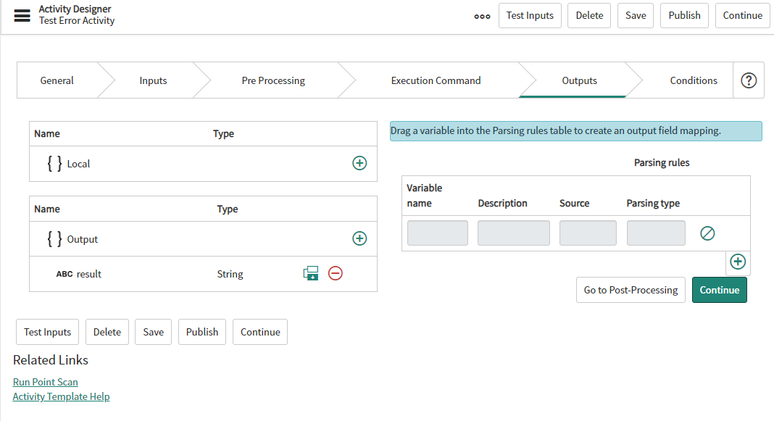This screenshot has height=421, width=774.
Task: Click the bottom Save button
Action: [153, 332]
